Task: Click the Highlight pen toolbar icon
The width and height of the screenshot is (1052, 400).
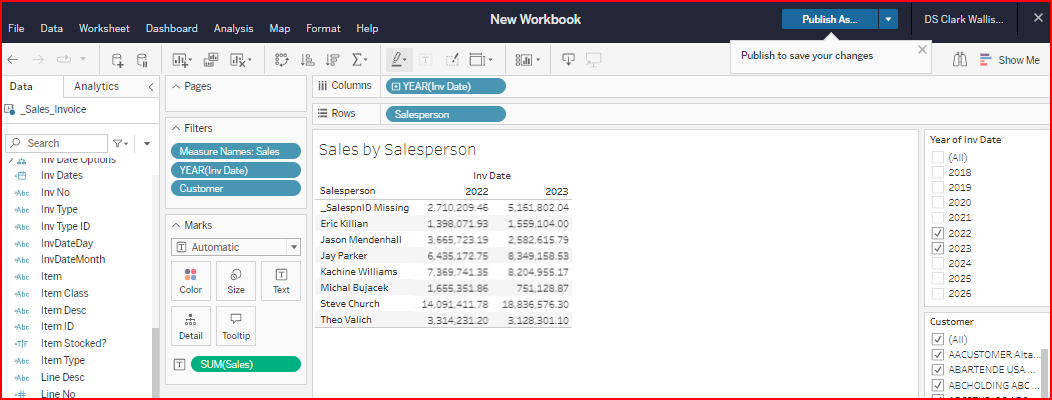Action: (x=398, y=60)
